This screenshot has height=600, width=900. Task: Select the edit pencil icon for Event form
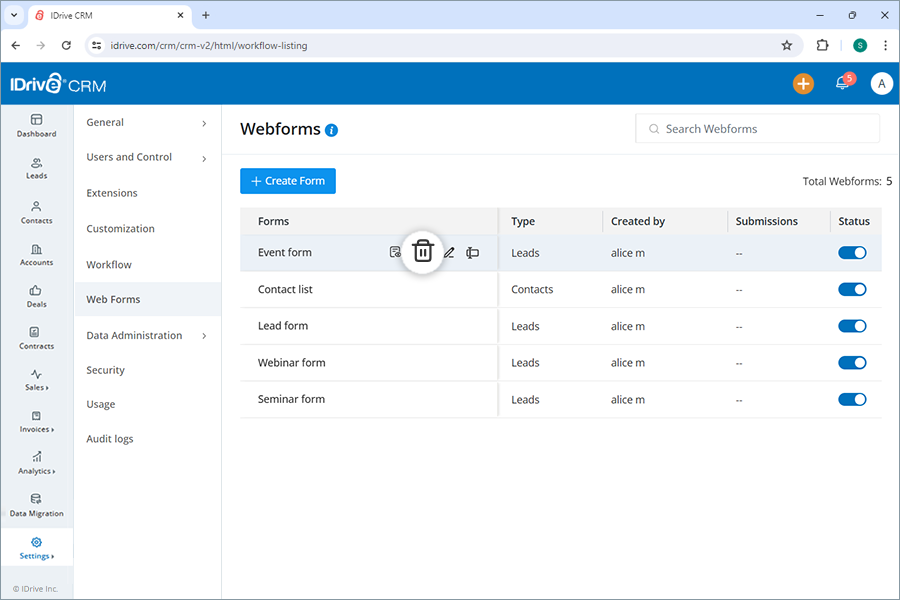[448, 252]
